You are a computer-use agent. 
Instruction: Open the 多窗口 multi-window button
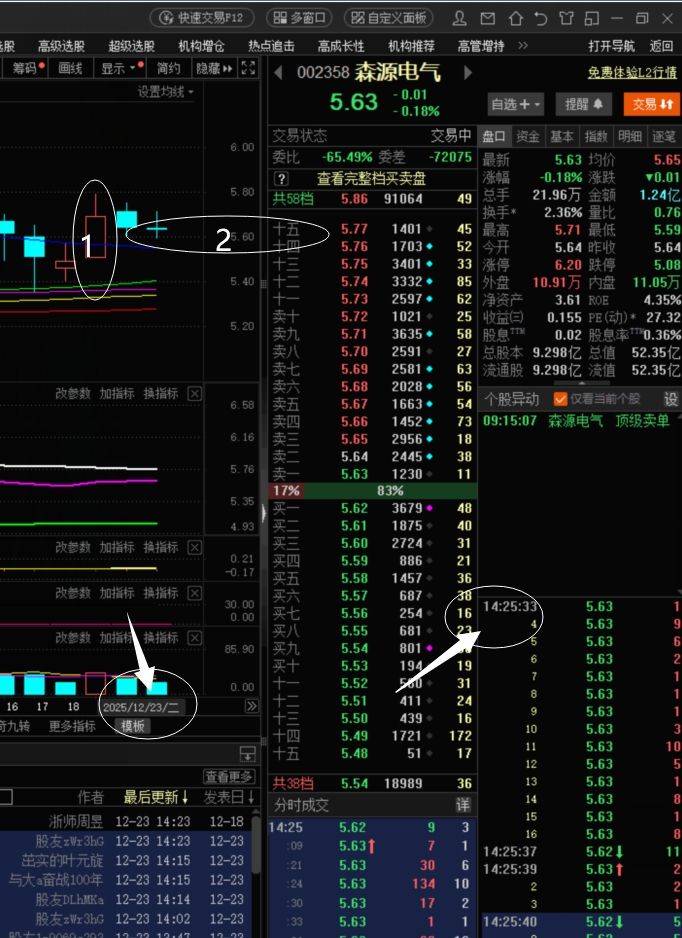[299, 18]
